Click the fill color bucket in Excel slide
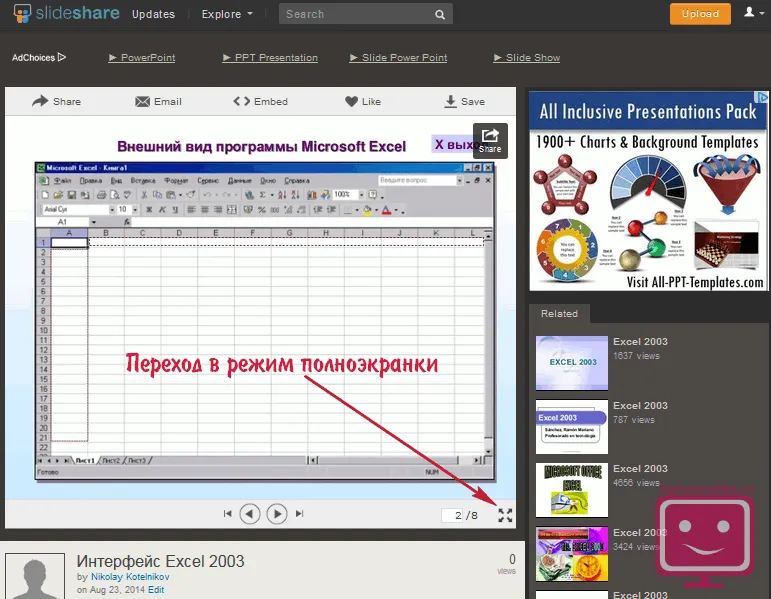Image resolution: width=771 pixels, height=599 pixels. click(367, 210)
